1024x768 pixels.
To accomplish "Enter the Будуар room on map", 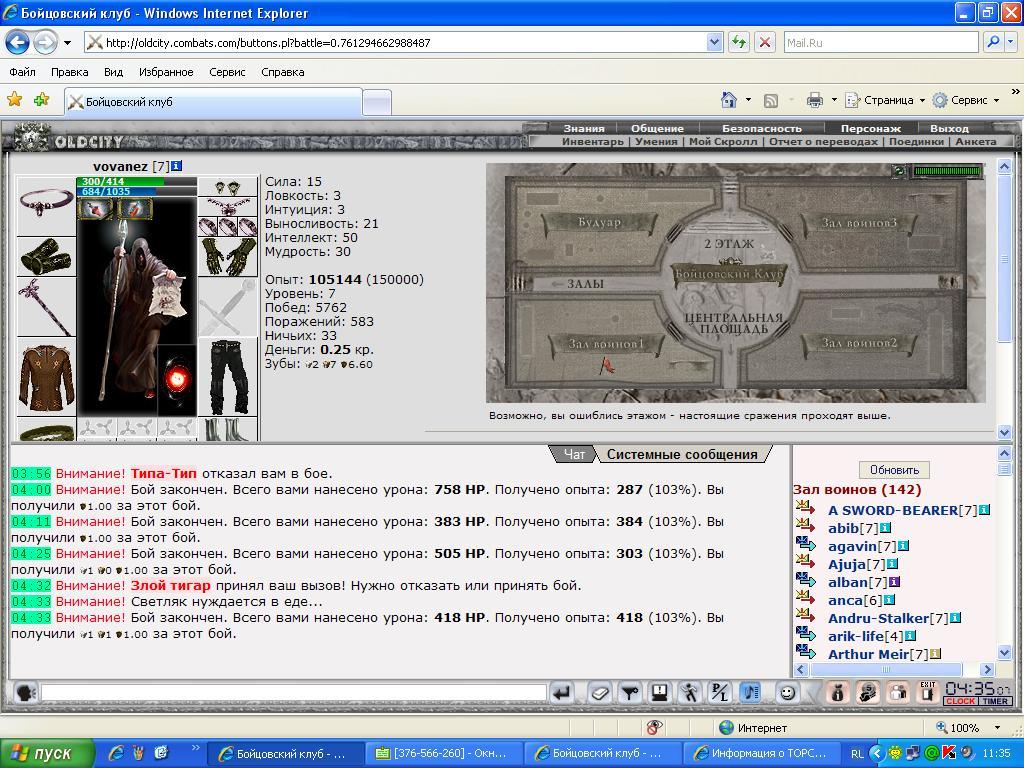I will pos(599,223).
